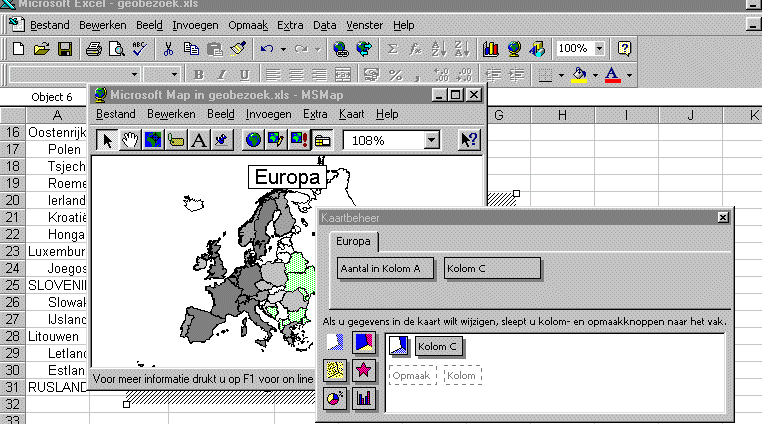Image resolution: width=762 pixels, height=424 pixels.
Task: Click the center map tool in MSMap
Action: [153, 140]
